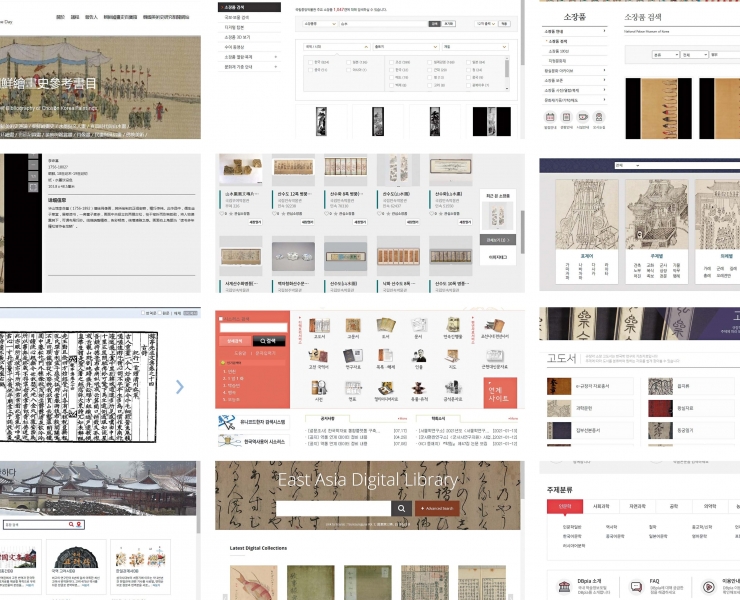
Task: Open the 고문서 category icon
Action: (353, 327)
